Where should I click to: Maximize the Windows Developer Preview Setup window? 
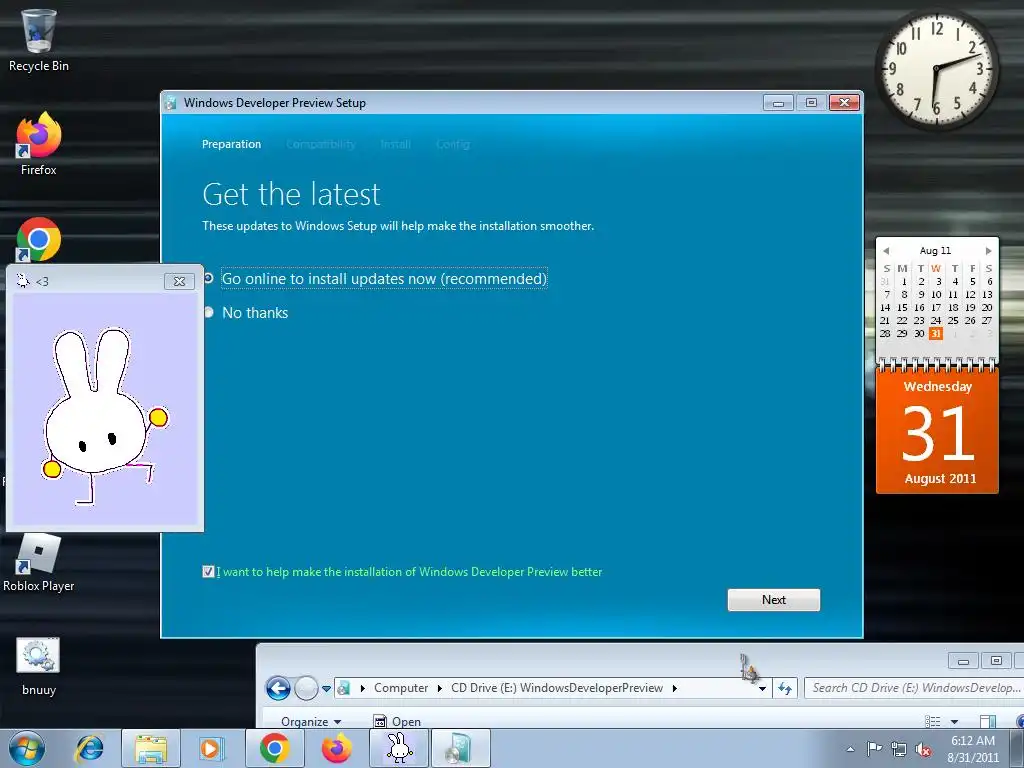pyautogui.click(x=811, y=103)
